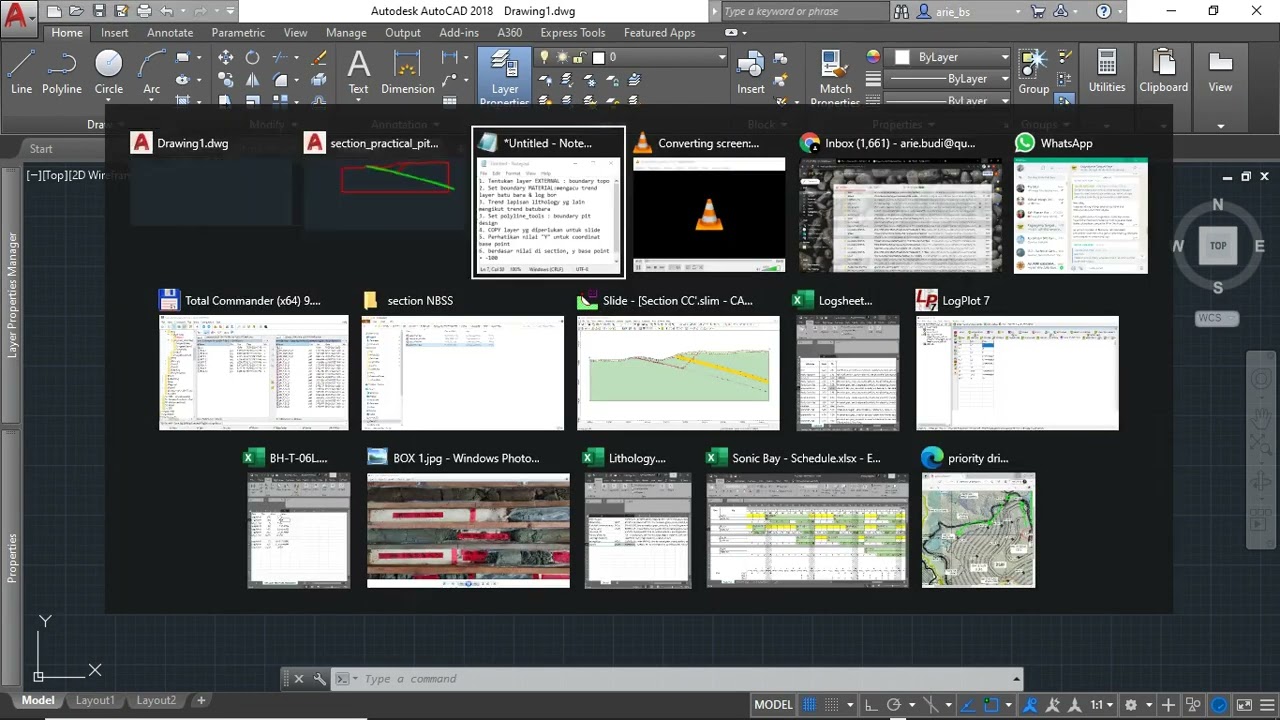This screenshot has width=1280, height=720.
Task: Select the Polyline tool
Action: coord(62,72)
